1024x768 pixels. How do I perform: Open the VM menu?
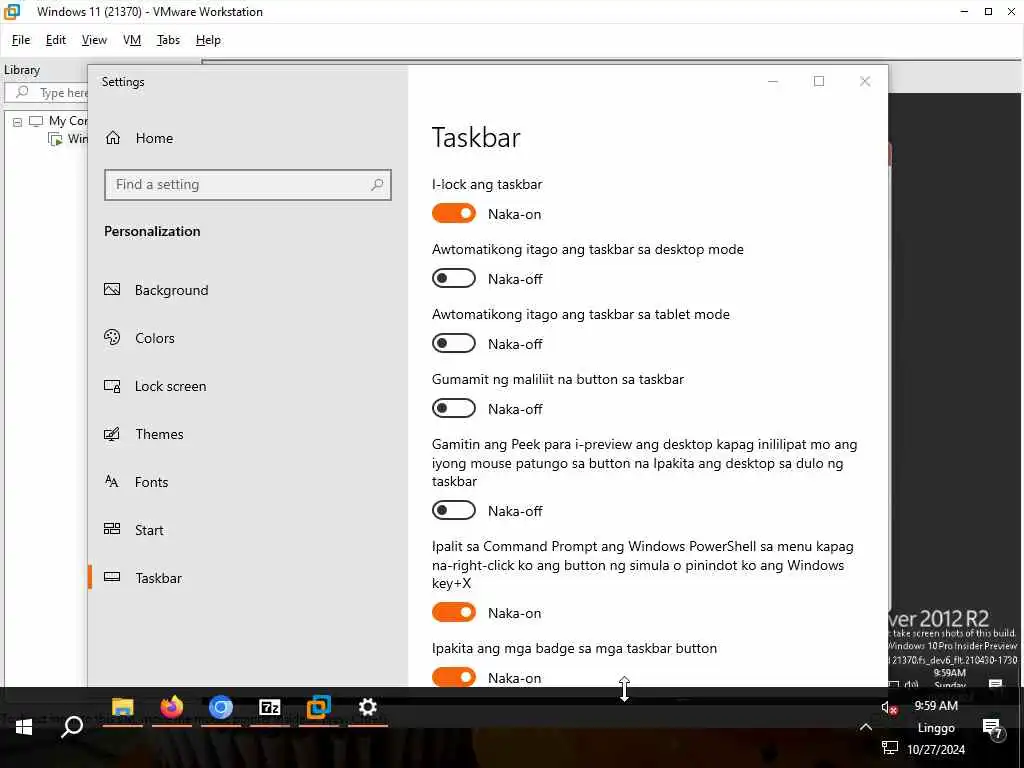coord(132,40)
